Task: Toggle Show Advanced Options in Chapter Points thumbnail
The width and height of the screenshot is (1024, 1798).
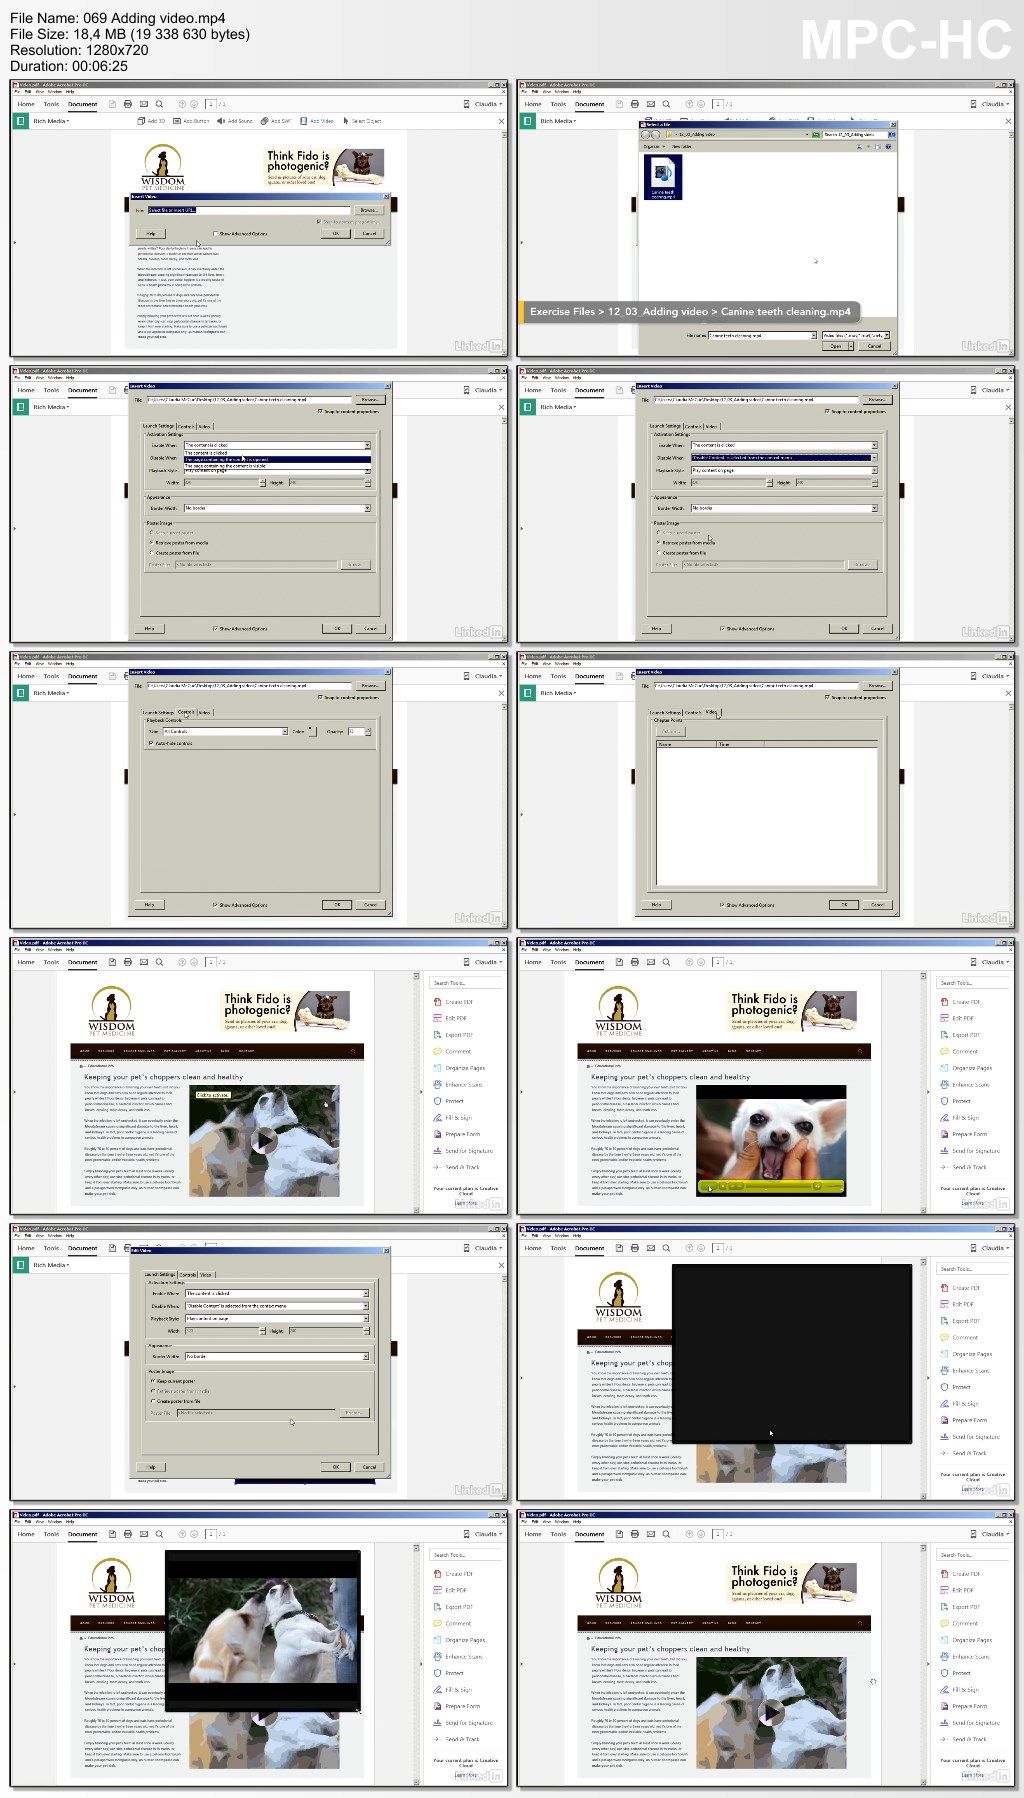Action: point(722,905)
